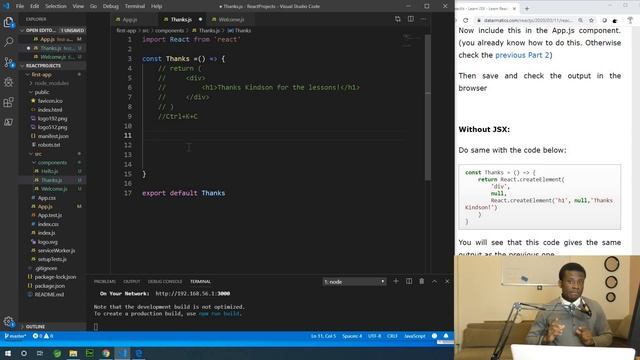Open the terminal selector dropdown showing node
Screen dimensions: 640x360
[x=354, y=282]
